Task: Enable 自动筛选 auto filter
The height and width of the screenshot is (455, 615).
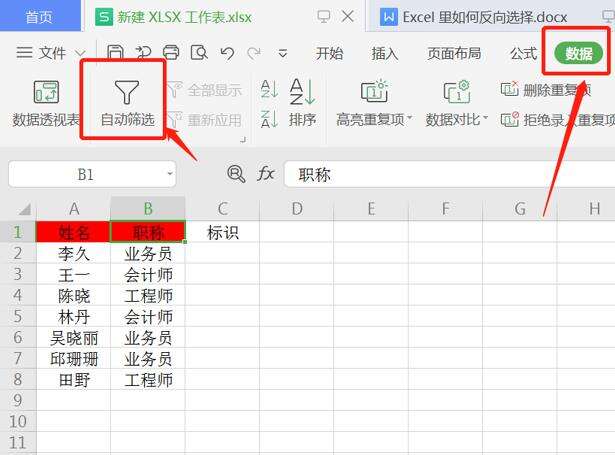Action: click(127, 104)
